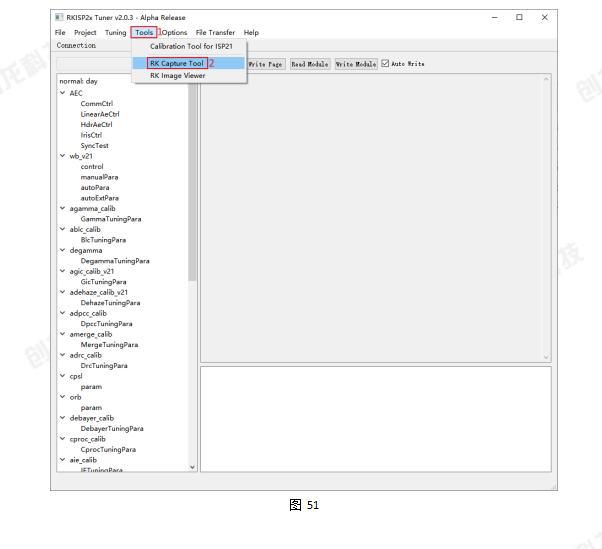Select DpccTuningPara tree item
The width and height of the screenshot is (602, 549).
pos(106,324)
